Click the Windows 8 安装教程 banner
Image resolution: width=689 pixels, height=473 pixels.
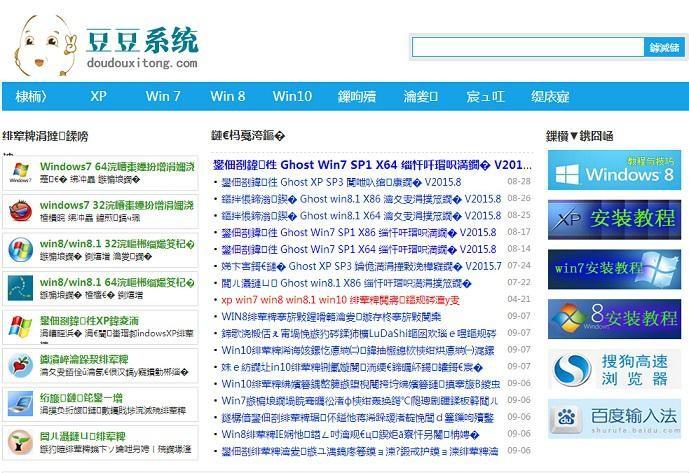coord(614,319)
